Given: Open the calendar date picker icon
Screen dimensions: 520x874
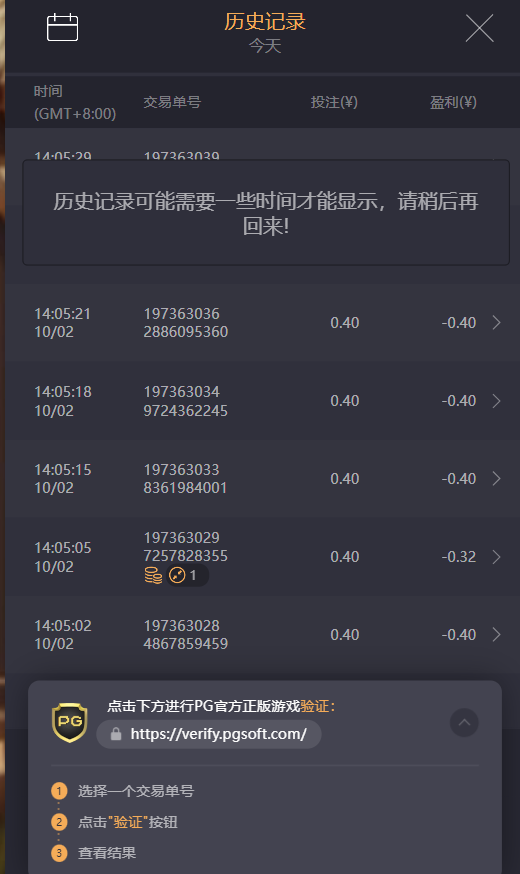Looking at the screenshot, I should (x=62, y=28).
